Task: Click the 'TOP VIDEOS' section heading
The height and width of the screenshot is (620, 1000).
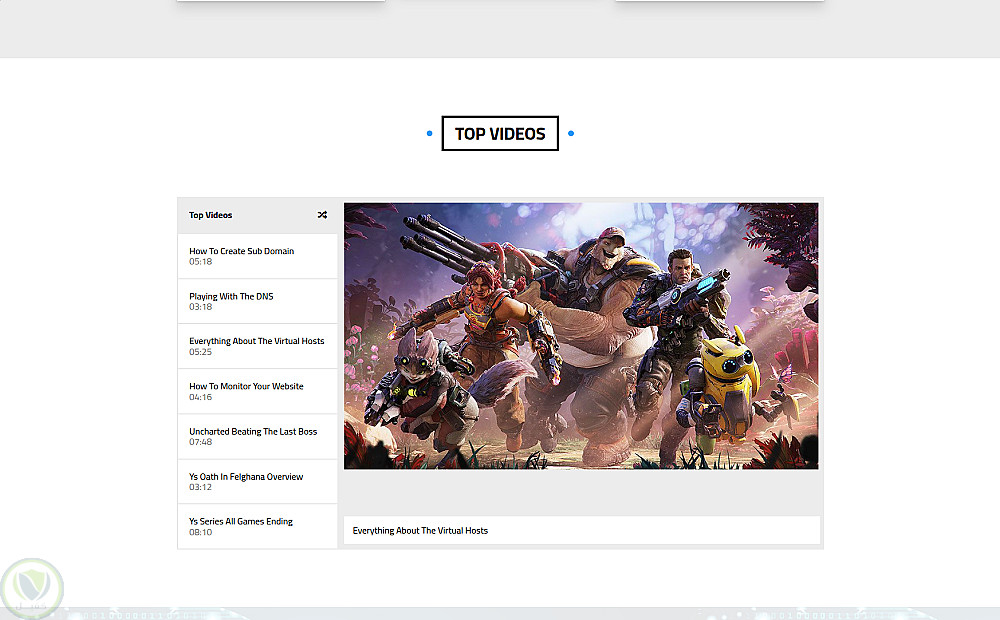Action: tap(500, 133)
